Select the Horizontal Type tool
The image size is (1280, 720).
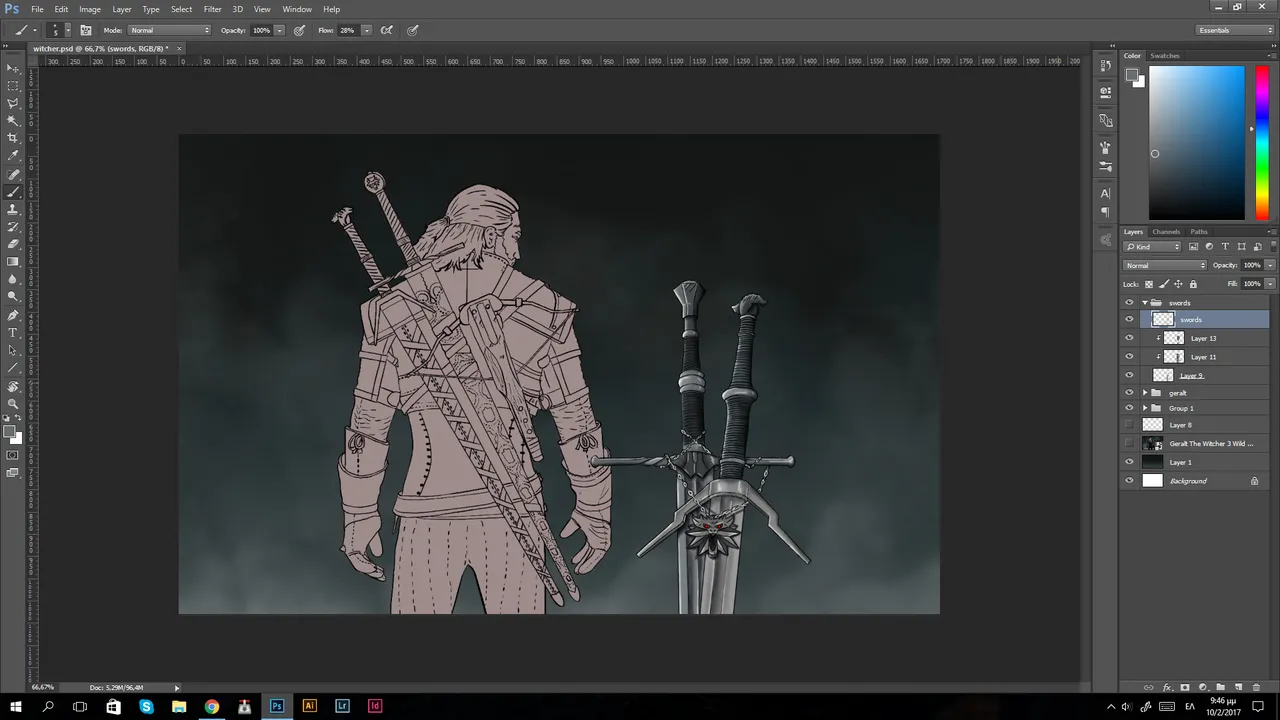pyautogui.click(x=13, y=332)
